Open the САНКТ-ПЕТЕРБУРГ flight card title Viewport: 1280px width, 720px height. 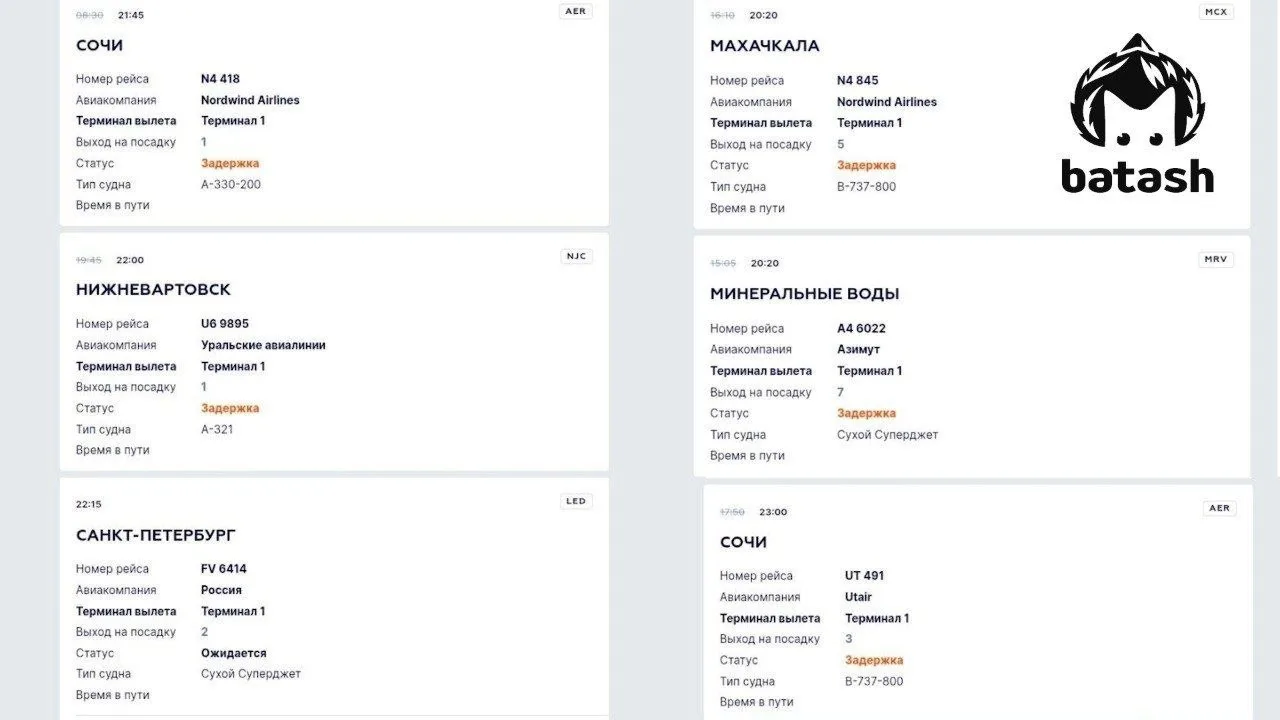156,535
